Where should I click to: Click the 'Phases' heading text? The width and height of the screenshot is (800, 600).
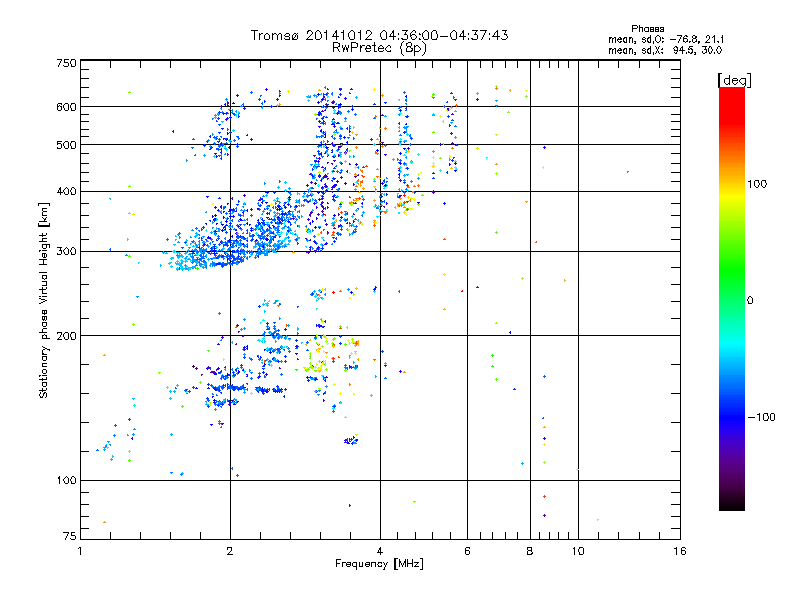tap(647, 29)
